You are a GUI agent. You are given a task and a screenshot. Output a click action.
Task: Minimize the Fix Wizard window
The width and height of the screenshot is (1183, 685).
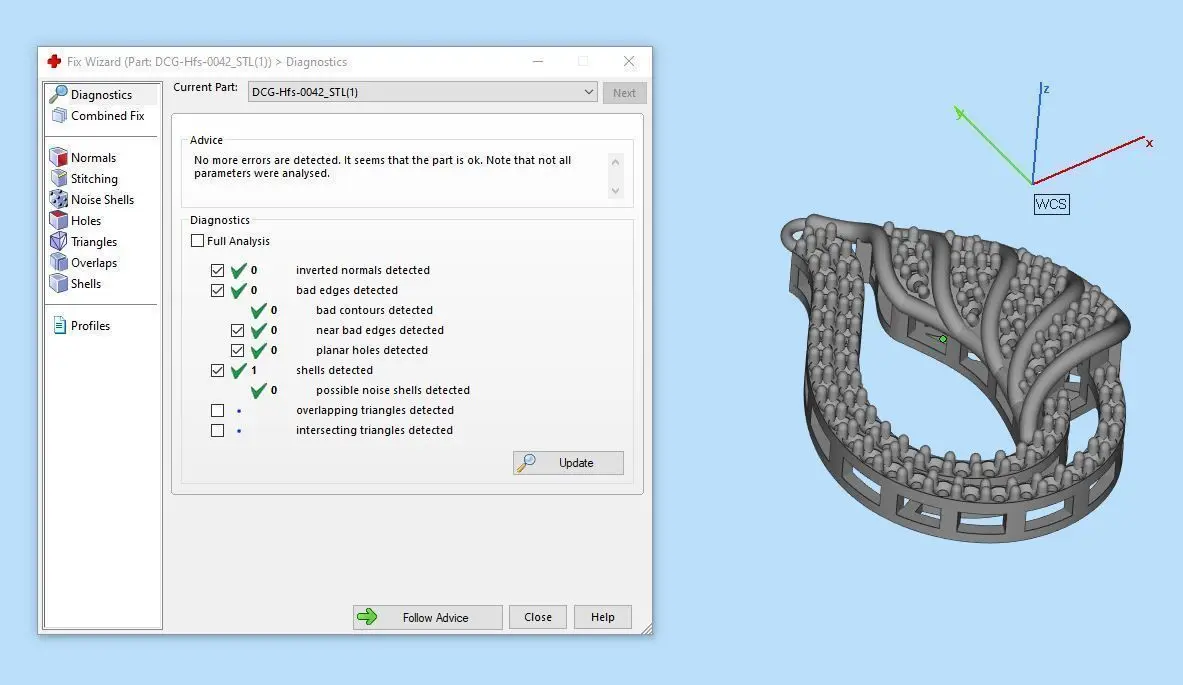click(x=538, y=61)
